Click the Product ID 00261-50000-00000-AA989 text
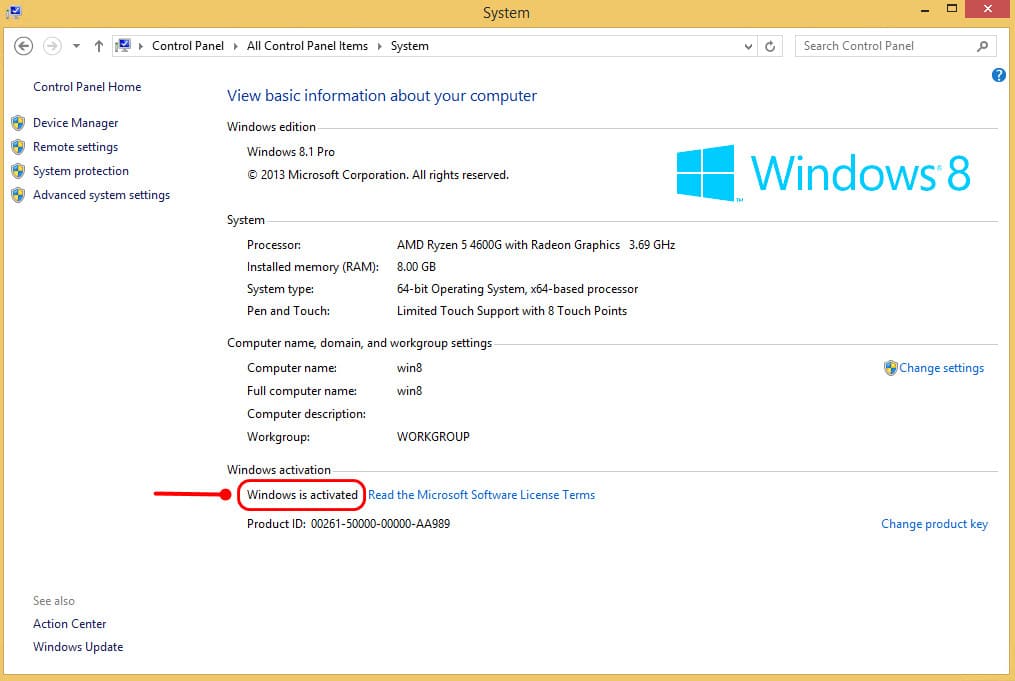1015x681 pixels. coord(348,524)
